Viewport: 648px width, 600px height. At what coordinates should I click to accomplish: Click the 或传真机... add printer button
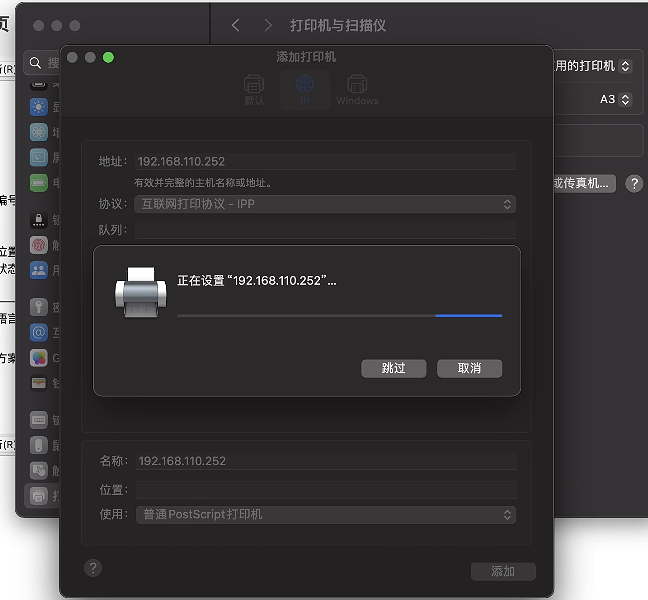click(585, 183)
